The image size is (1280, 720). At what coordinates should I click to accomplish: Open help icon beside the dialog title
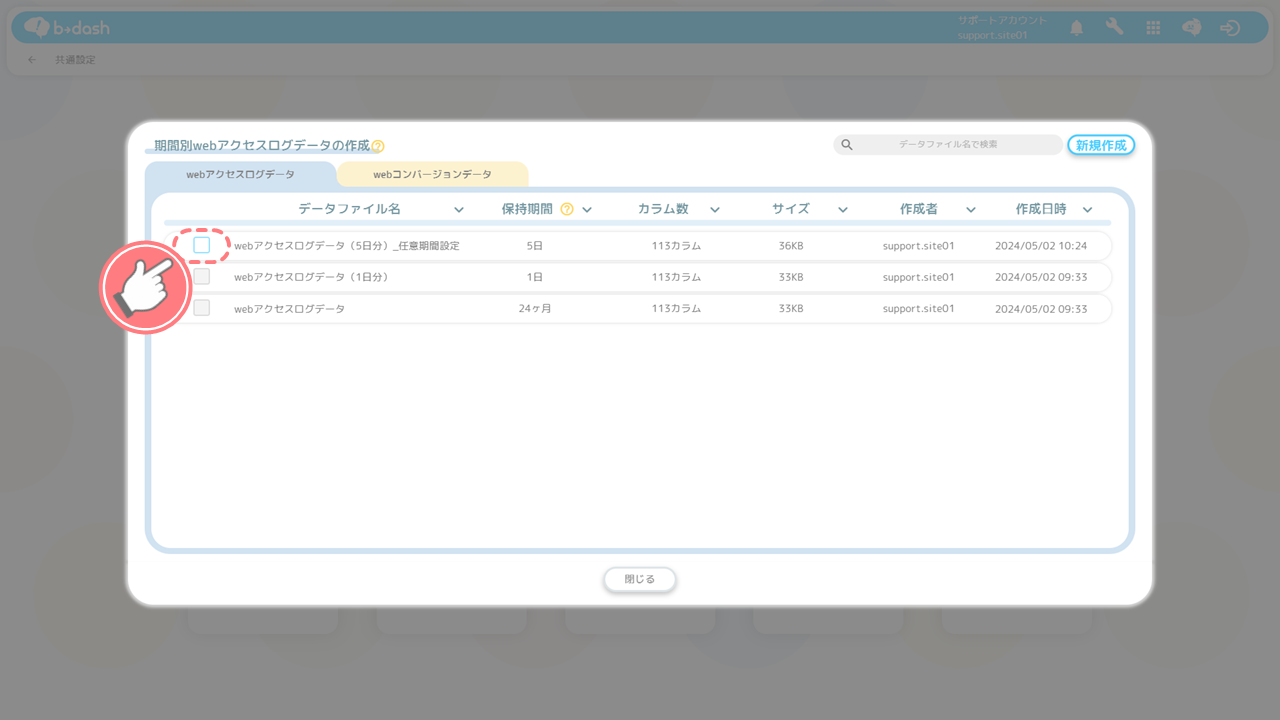[378, 147]
